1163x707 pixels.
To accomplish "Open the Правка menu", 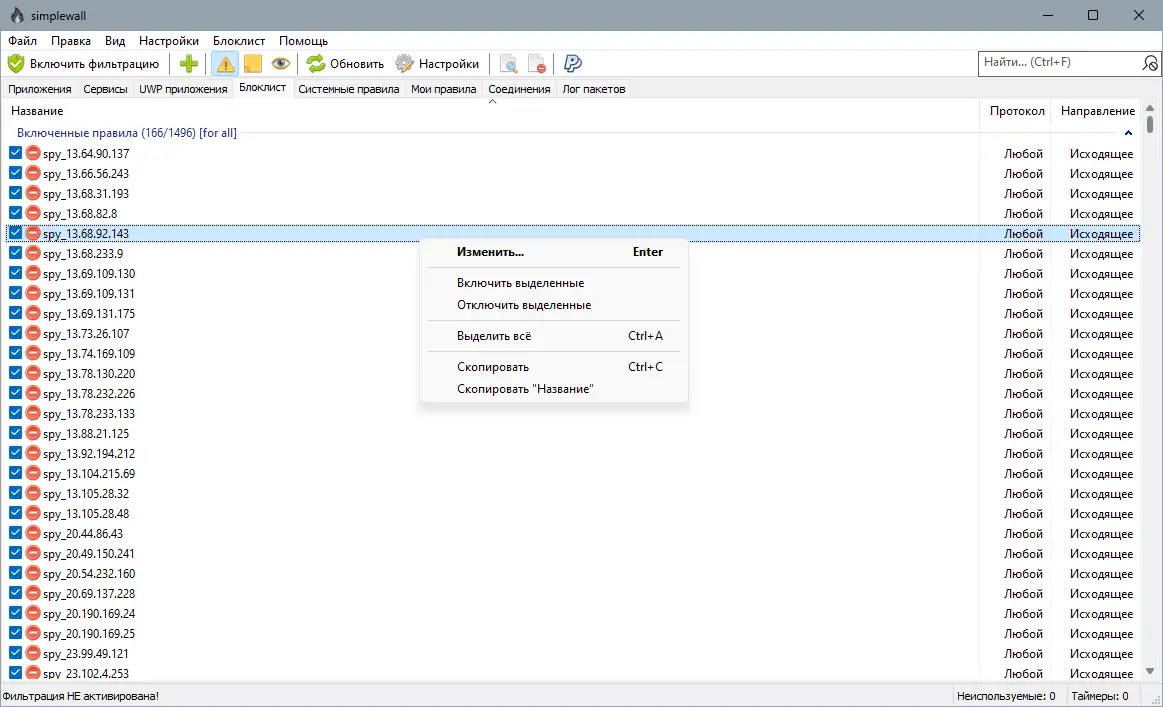I will (x=70, y=41).
